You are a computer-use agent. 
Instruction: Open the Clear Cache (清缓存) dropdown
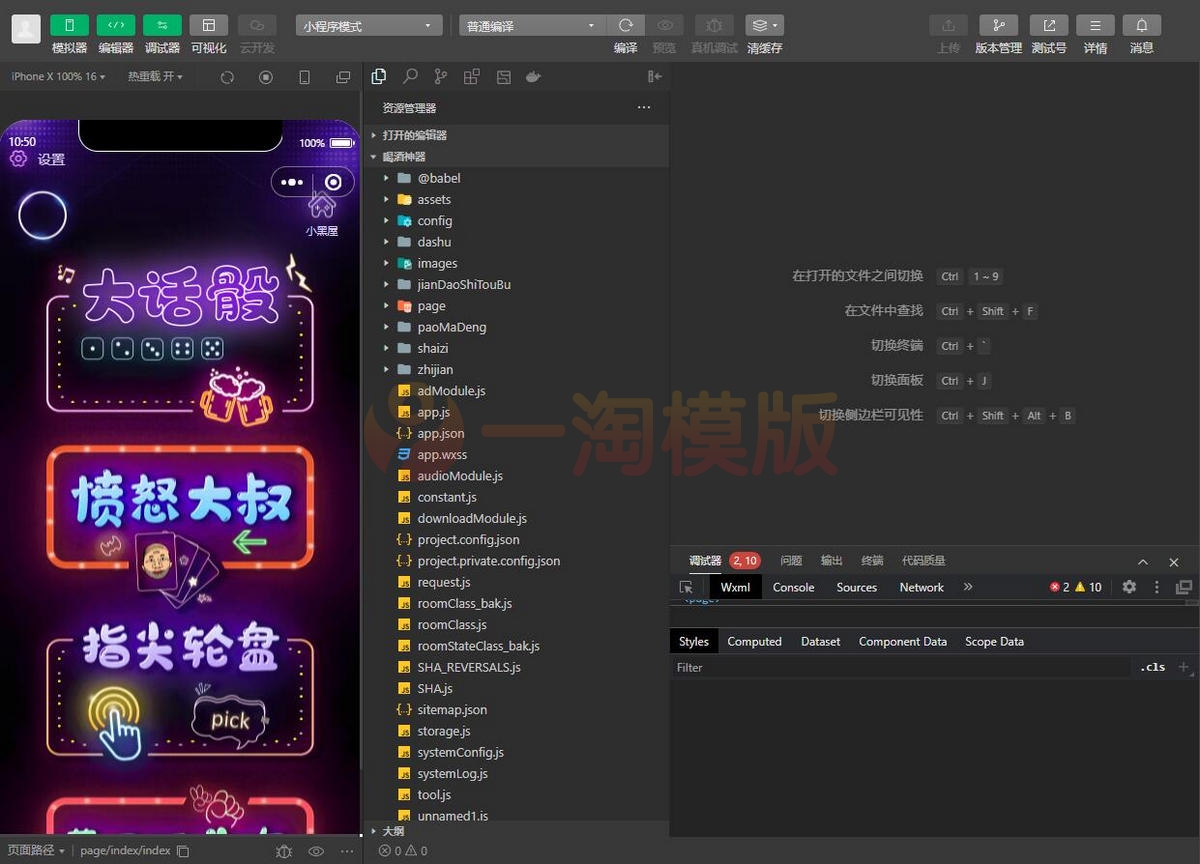click(765, 25)
